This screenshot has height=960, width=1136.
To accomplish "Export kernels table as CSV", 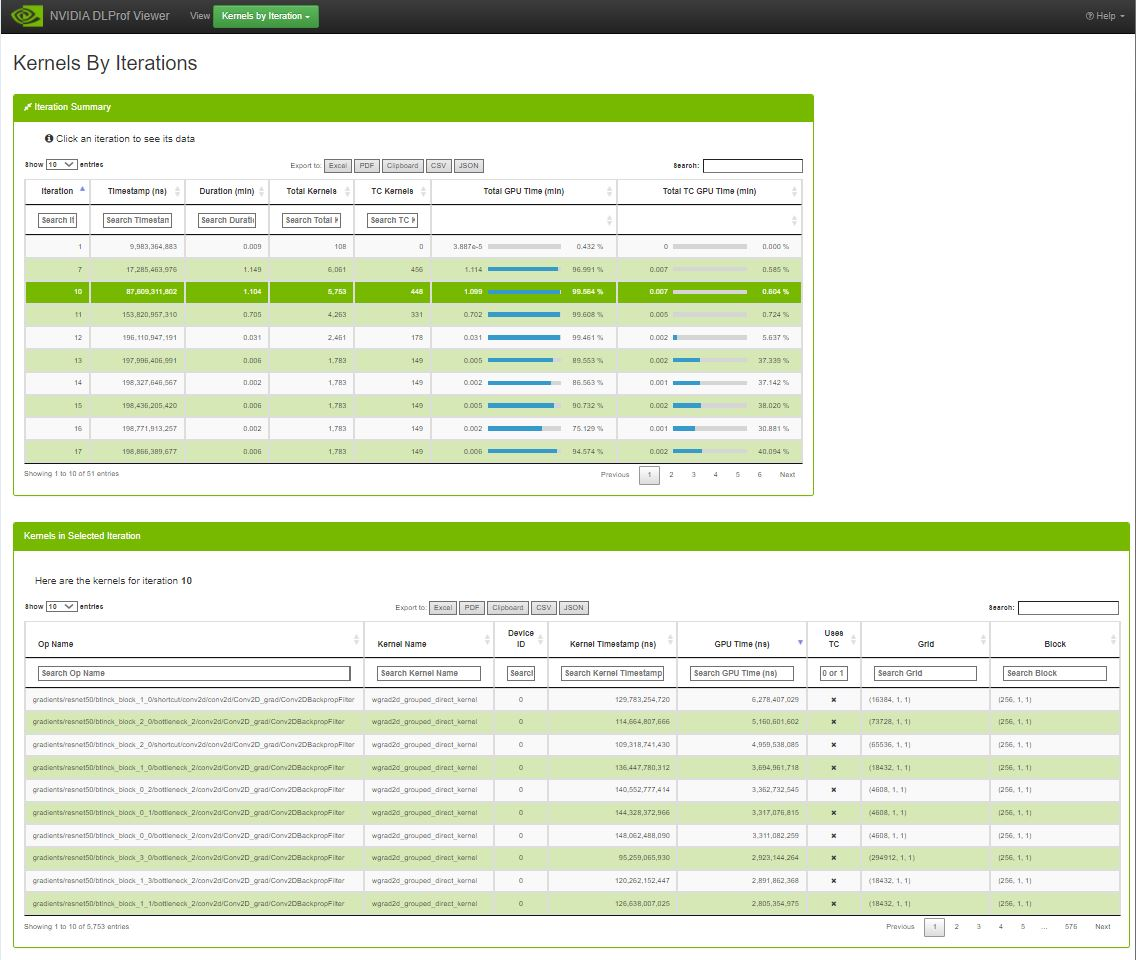I will point(543,608).
